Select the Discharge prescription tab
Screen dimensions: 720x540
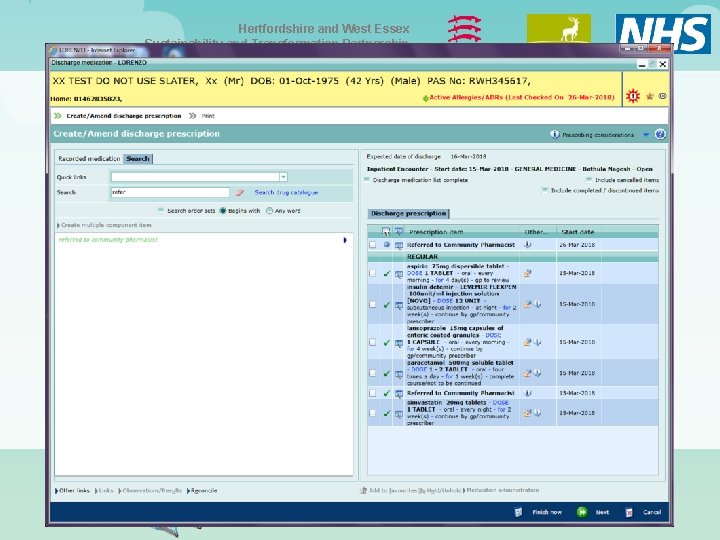tap(408, 214)
